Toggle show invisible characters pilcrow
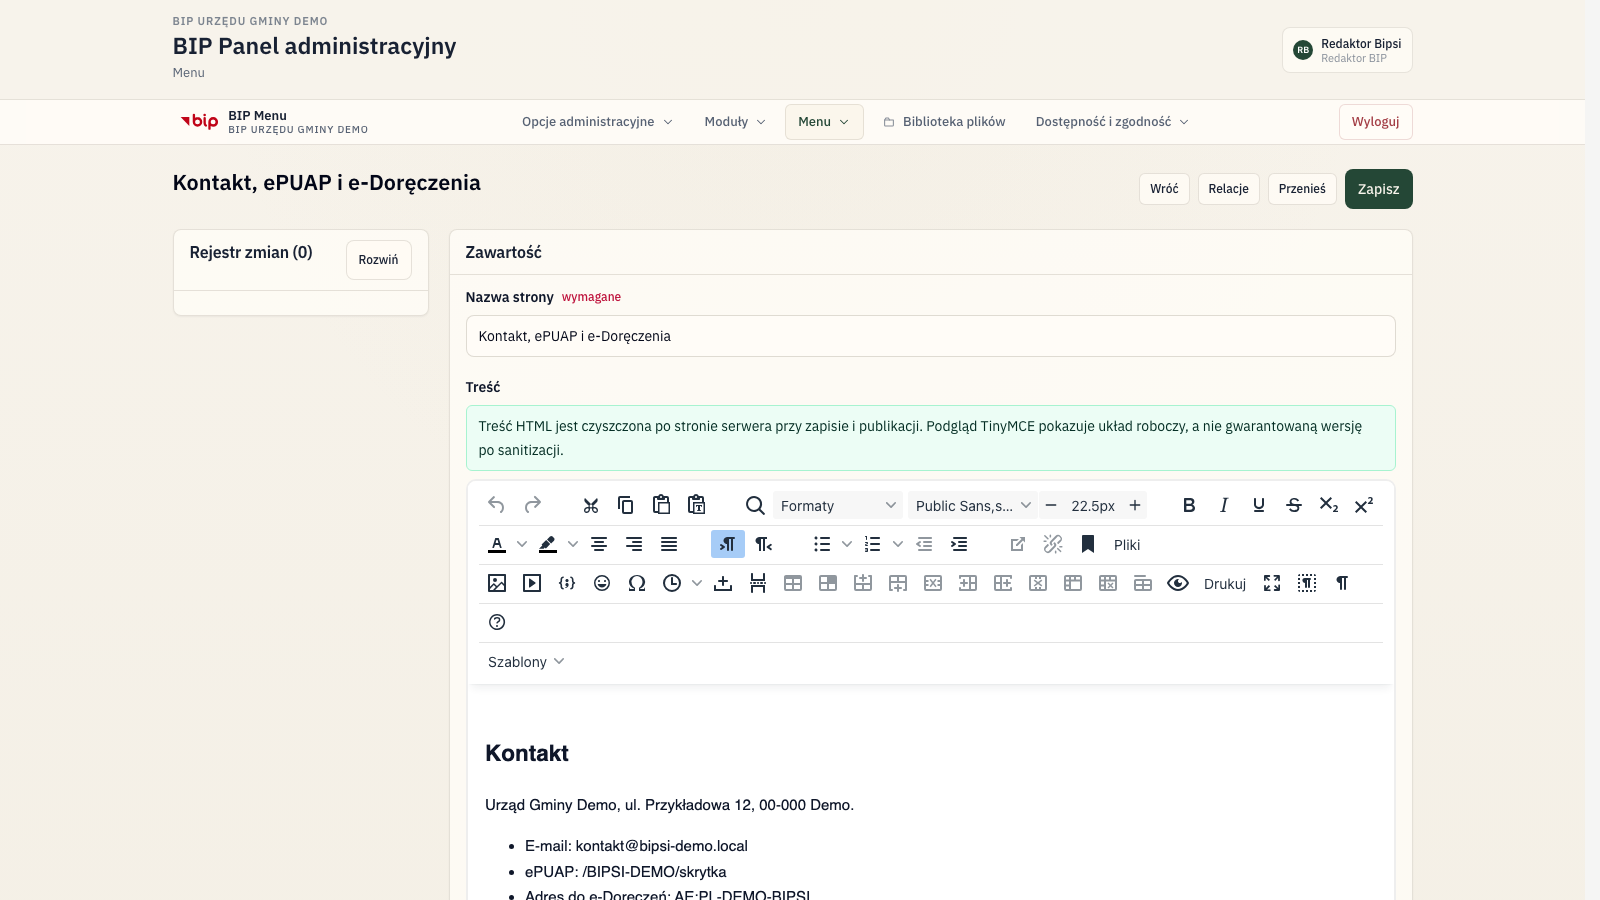The image size is (1600, 900). point(1342,583)
